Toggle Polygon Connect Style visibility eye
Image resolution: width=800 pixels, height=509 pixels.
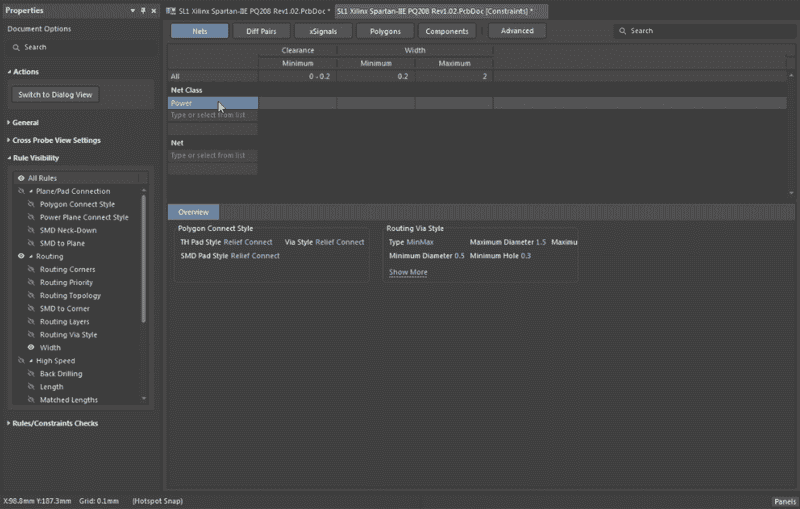31,204
